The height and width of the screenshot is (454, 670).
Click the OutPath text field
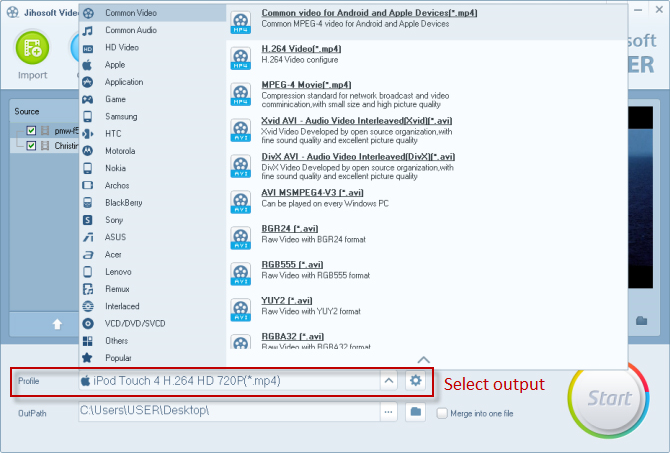pos(225,411)
